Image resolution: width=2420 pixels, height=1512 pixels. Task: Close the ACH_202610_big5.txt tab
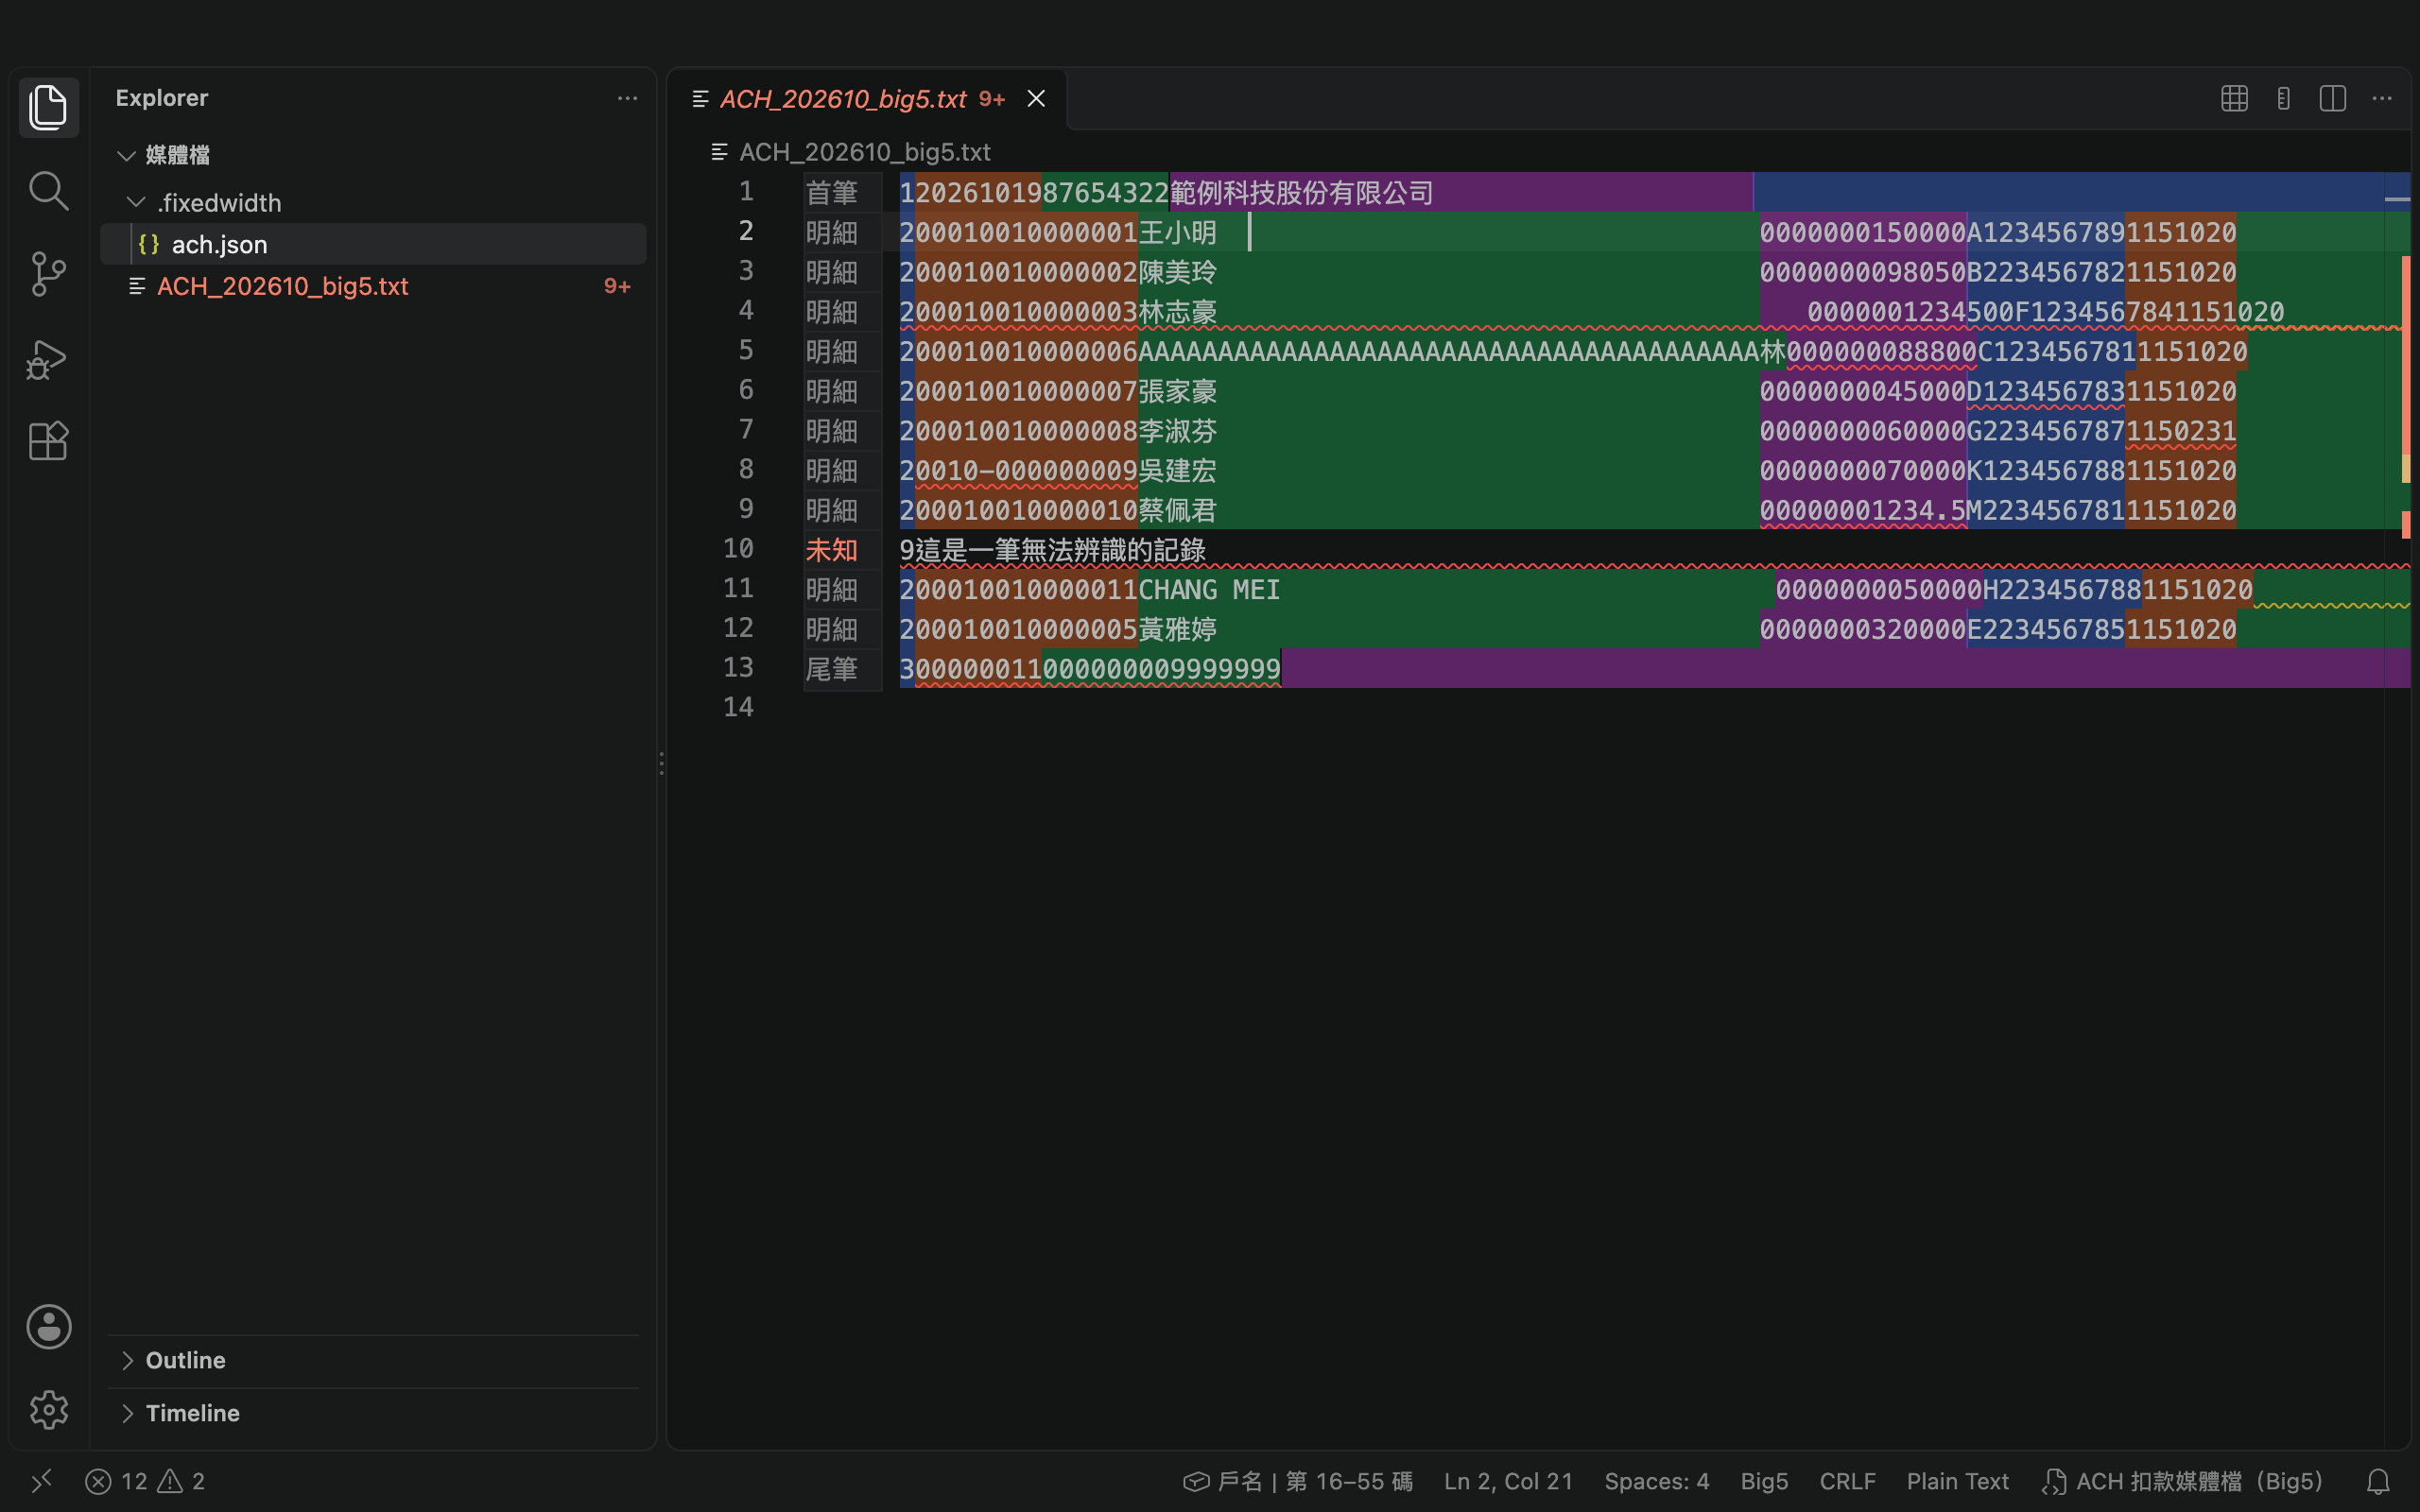[x=1036, y=98]
